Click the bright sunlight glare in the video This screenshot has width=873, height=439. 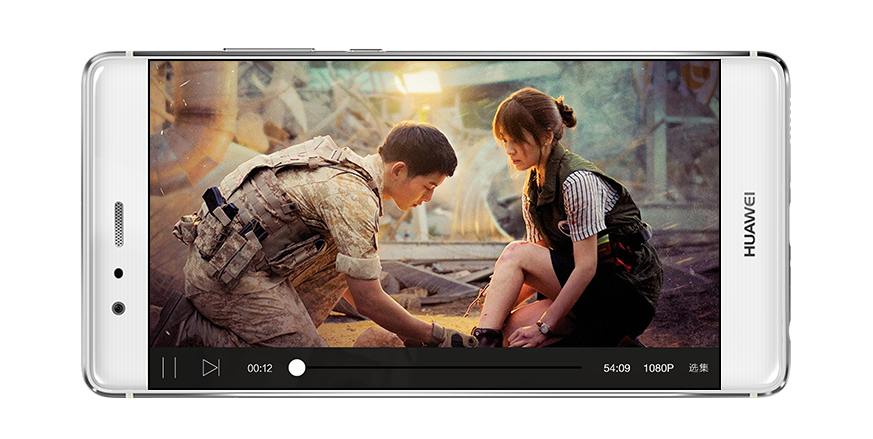[420, 82]
